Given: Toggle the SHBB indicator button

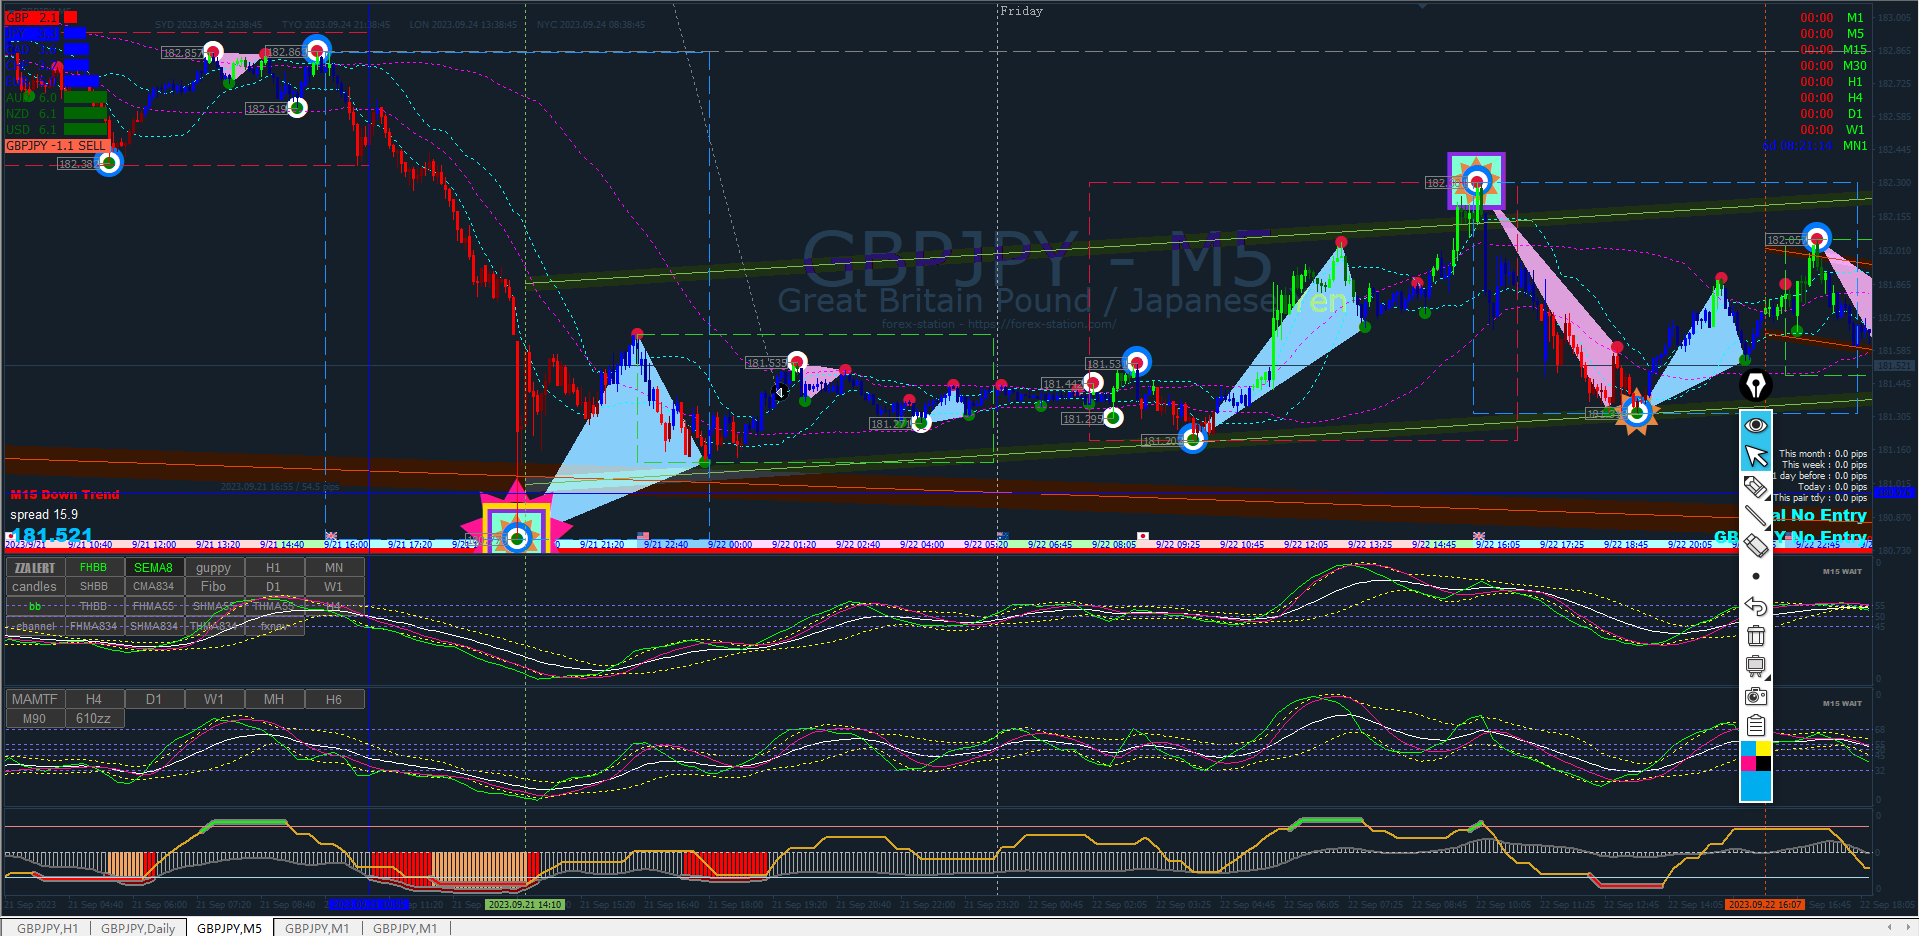Looking at the screenshot, I should point(94,587).
